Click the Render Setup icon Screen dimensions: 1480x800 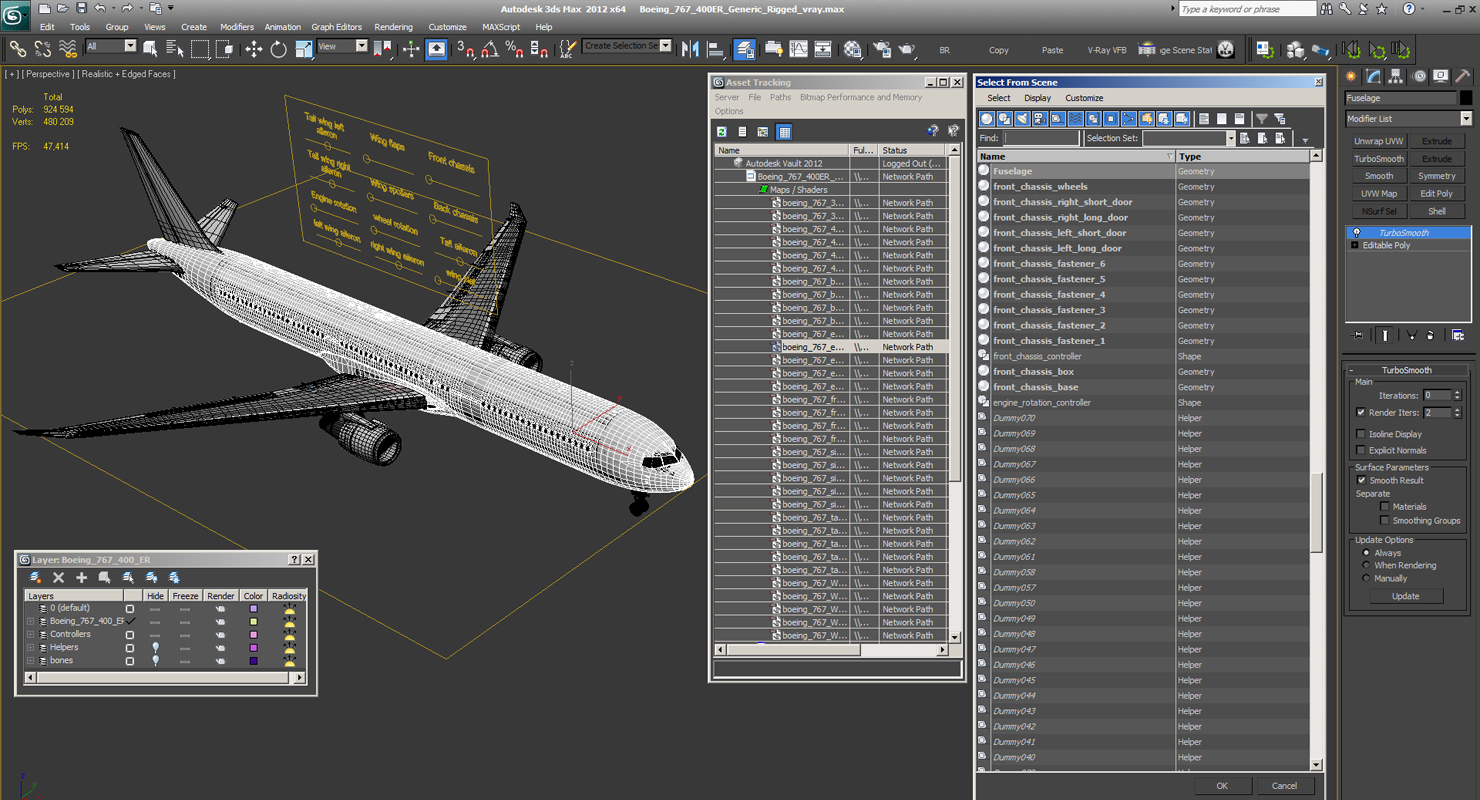point(882,49)
